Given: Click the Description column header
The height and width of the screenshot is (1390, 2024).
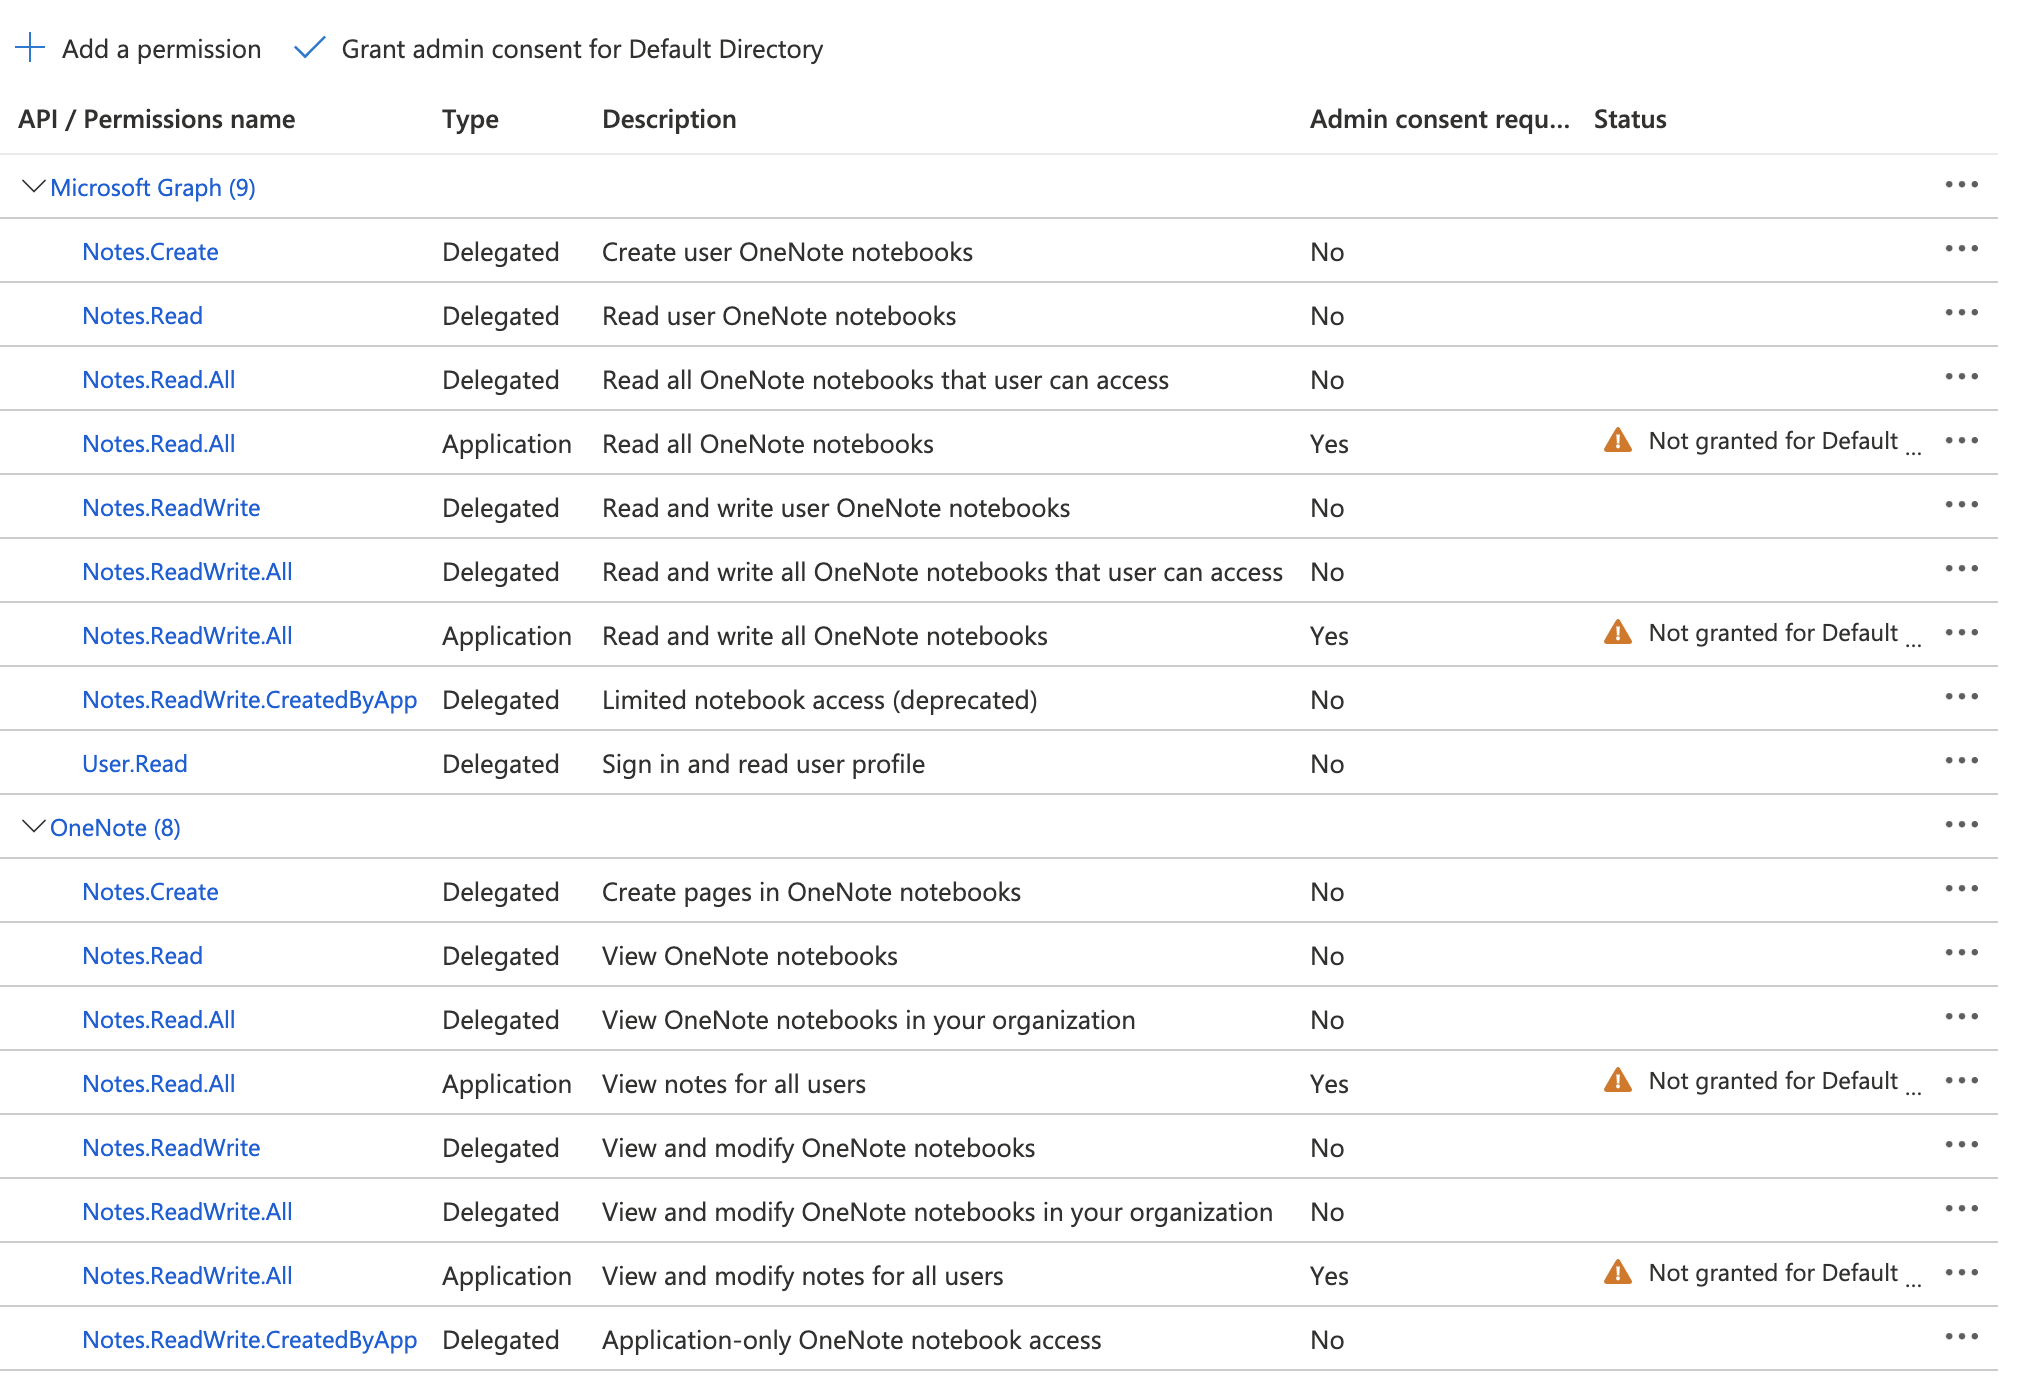Looking at the screenshot, I should (x=669, y=119).
